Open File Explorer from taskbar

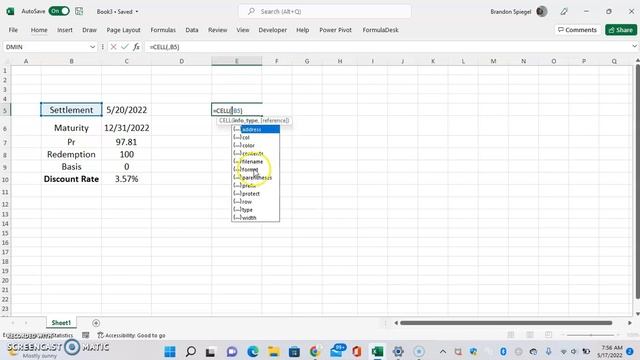click(x=273, y=351)
